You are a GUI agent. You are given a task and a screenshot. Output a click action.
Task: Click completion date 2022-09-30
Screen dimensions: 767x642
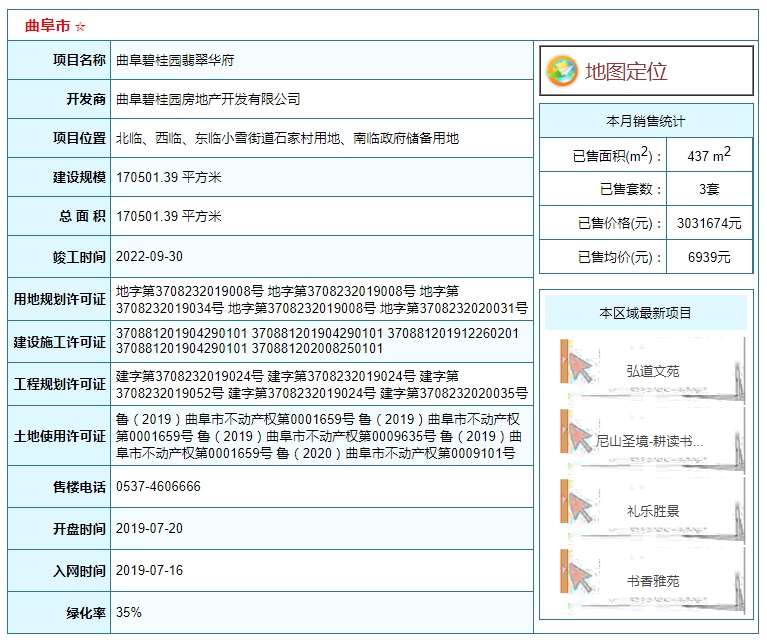pyautogui.click(x=149, y=256)
